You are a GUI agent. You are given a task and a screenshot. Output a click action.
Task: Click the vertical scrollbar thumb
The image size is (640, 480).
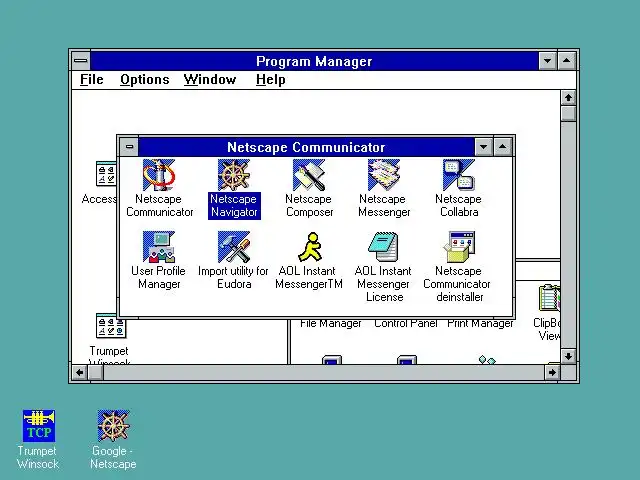568,113
